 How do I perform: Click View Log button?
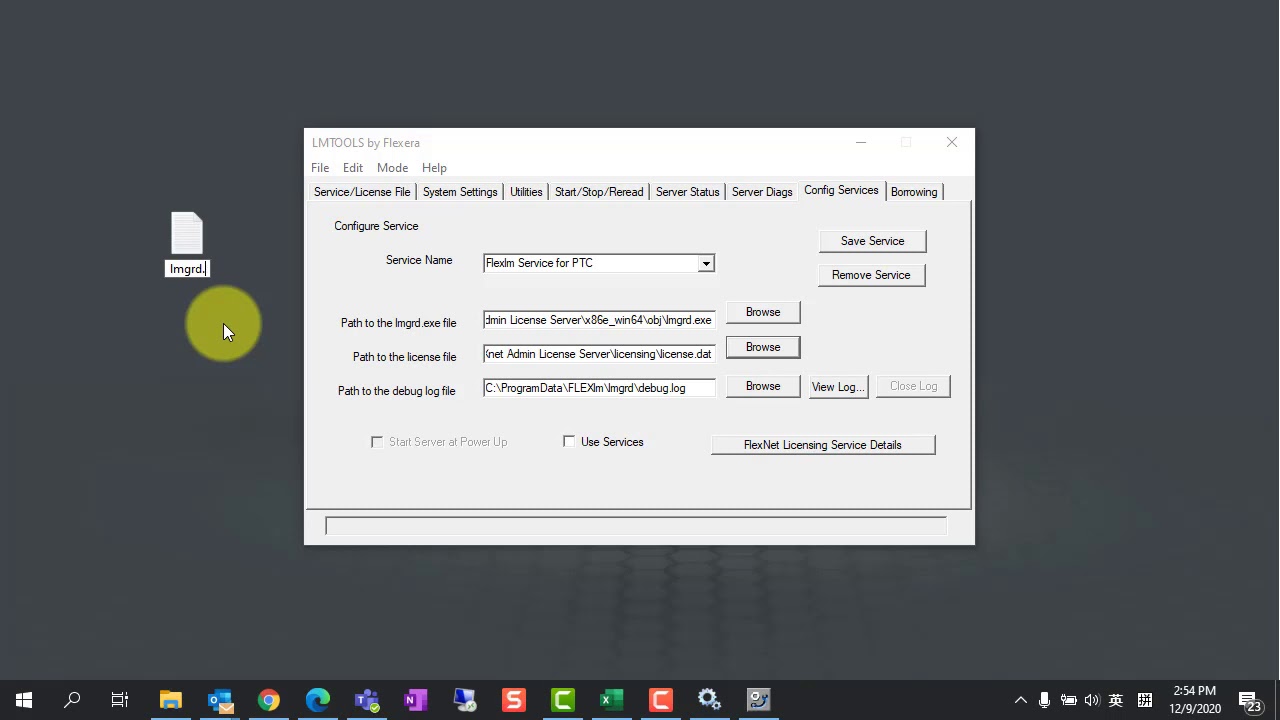pyautogui.click(x=838, y=387)
